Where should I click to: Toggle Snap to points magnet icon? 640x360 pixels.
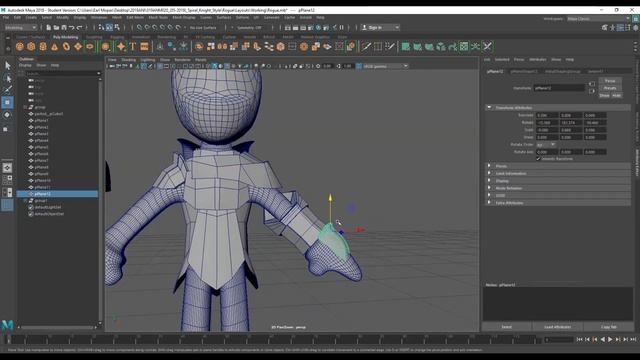pos(155,27)
